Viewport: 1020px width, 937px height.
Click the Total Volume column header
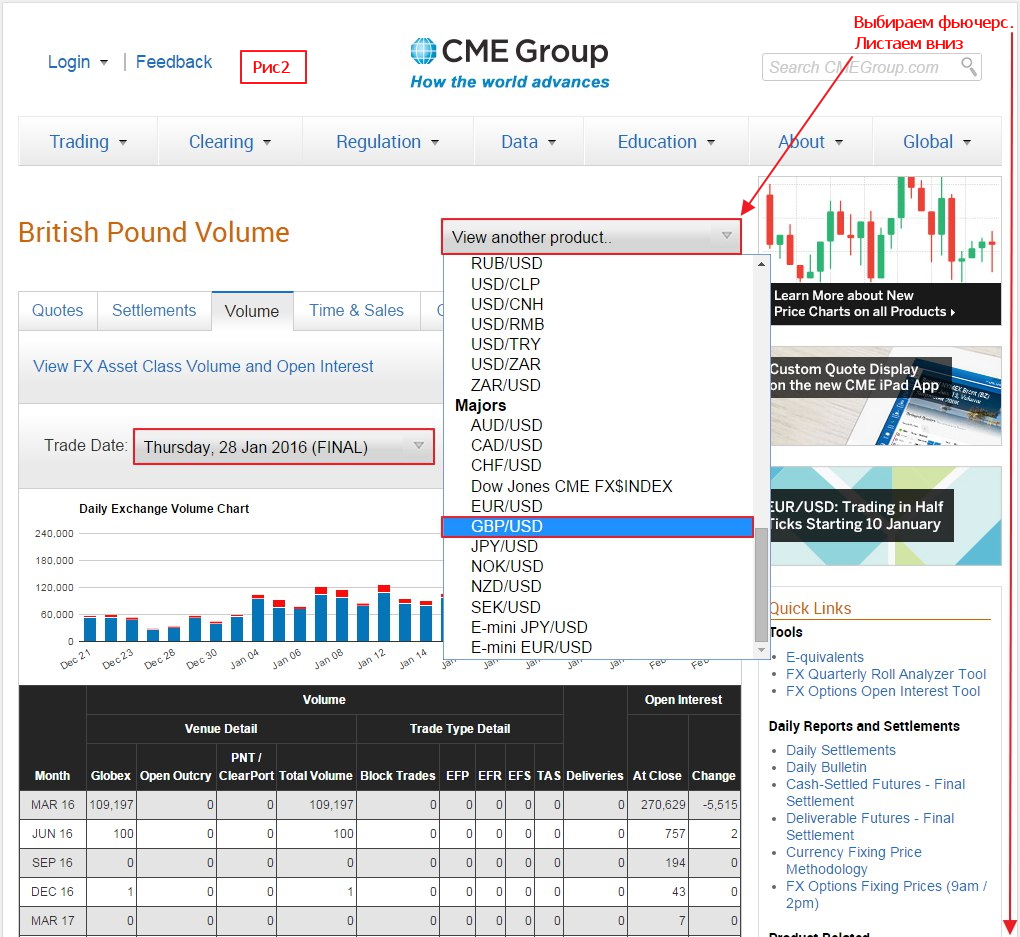pyautogui.click(x=315, y=776)
